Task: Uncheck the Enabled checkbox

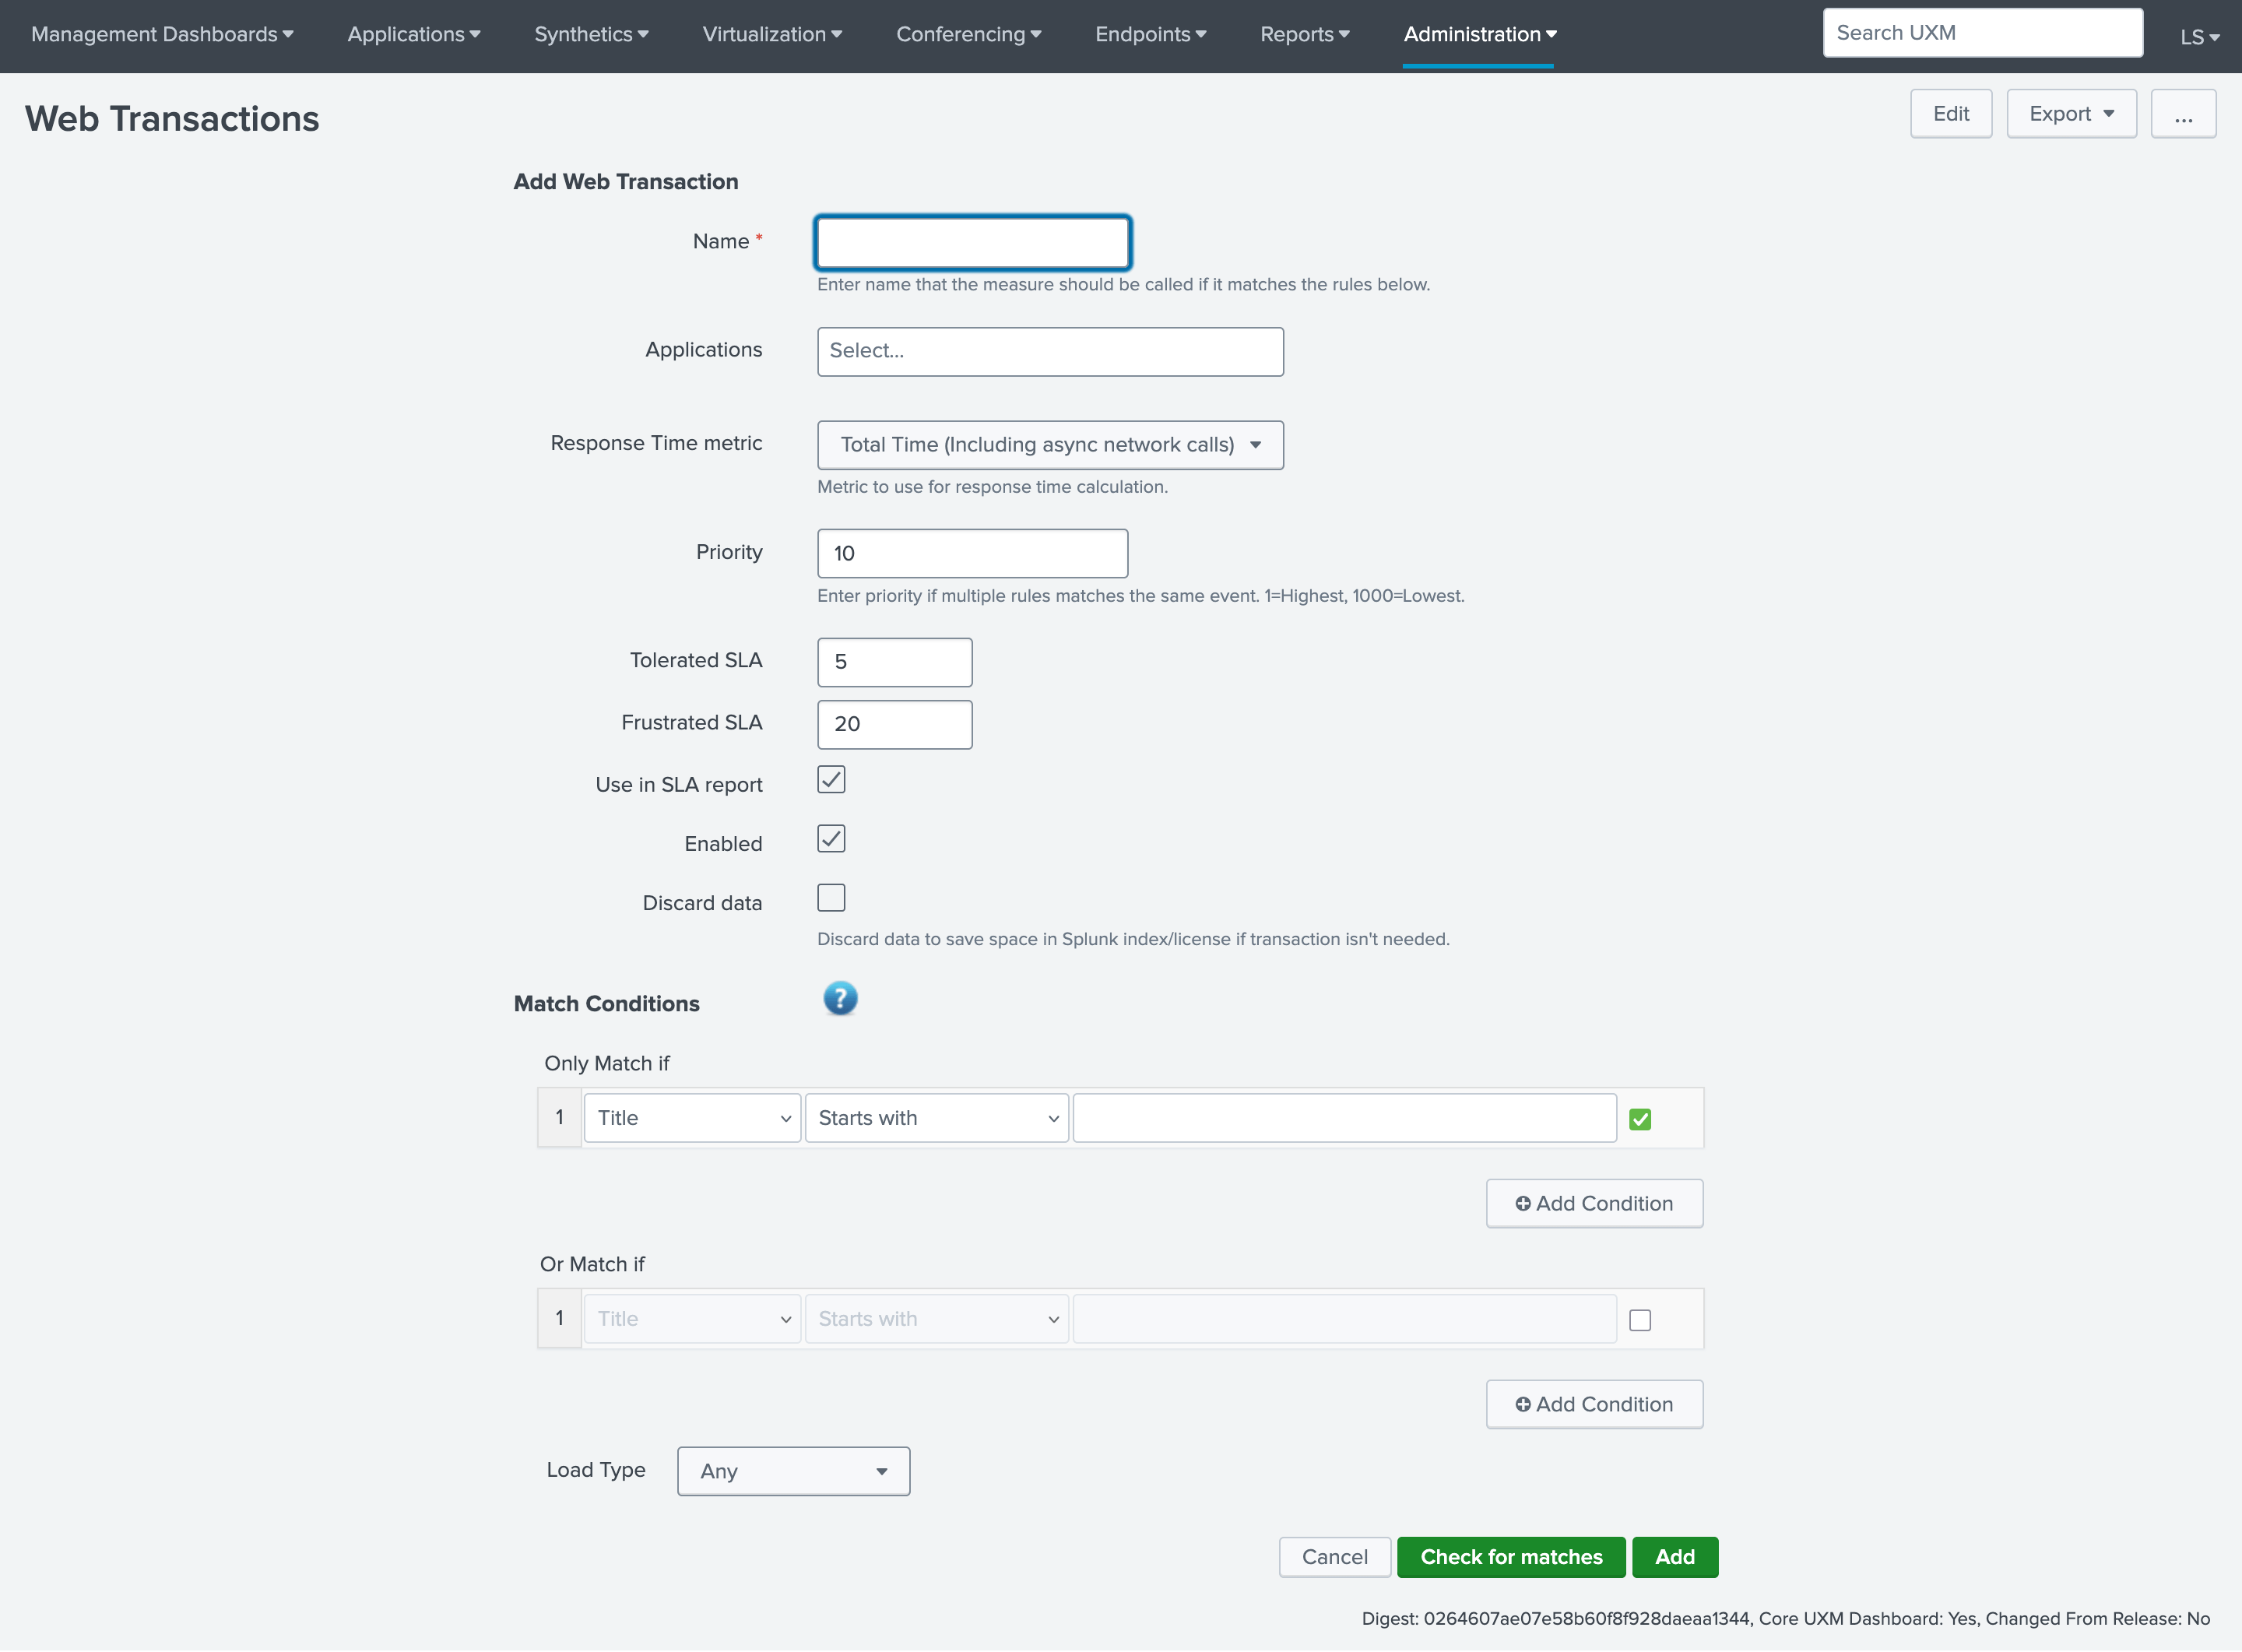Action: point(831,839)
